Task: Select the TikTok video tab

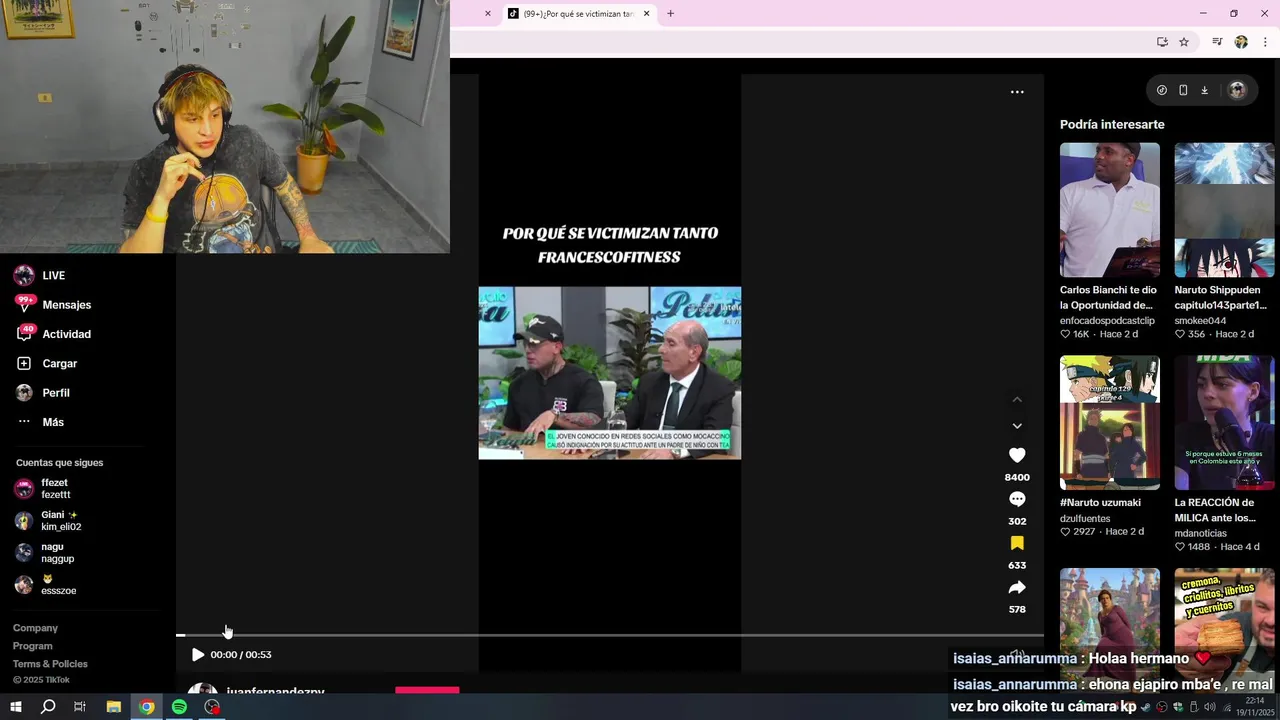Action: pyautogui.click(x=578, y=14)
